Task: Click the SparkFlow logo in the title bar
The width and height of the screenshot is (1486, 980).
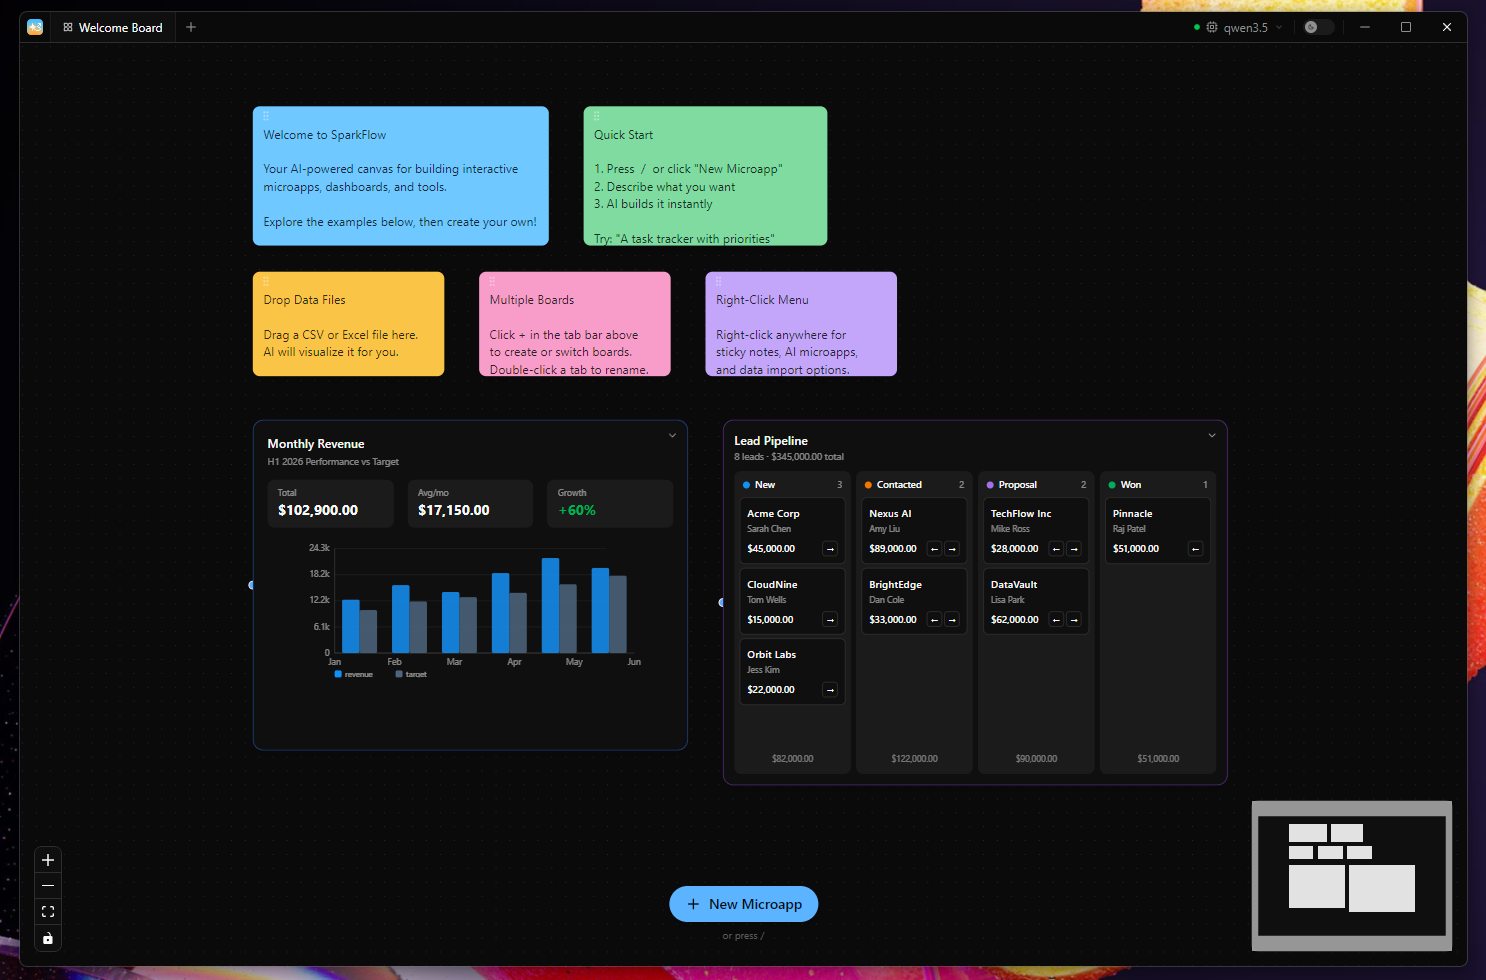Action: (x=35, y=26)
